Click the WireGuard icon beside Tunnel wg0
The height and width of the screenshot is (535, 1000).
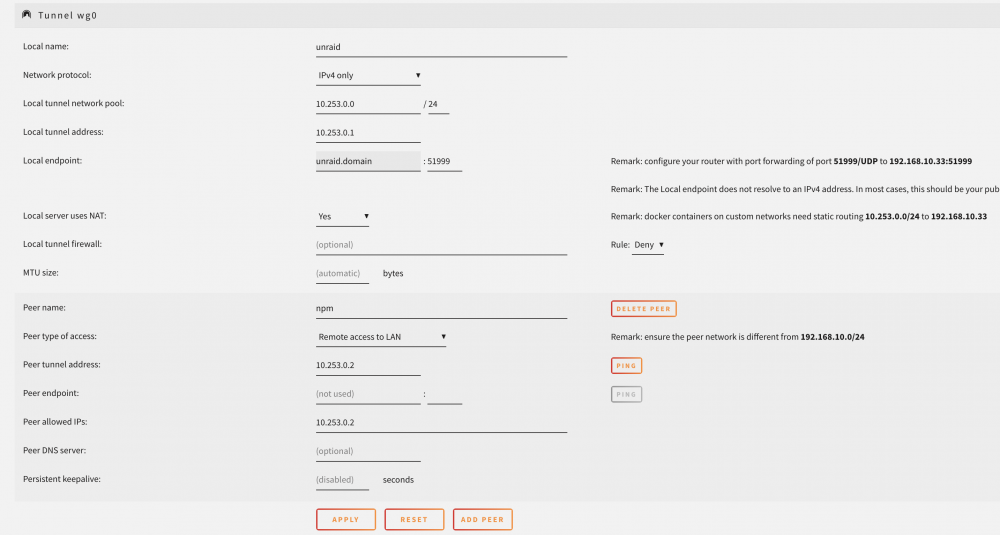(x=26, y=15)
